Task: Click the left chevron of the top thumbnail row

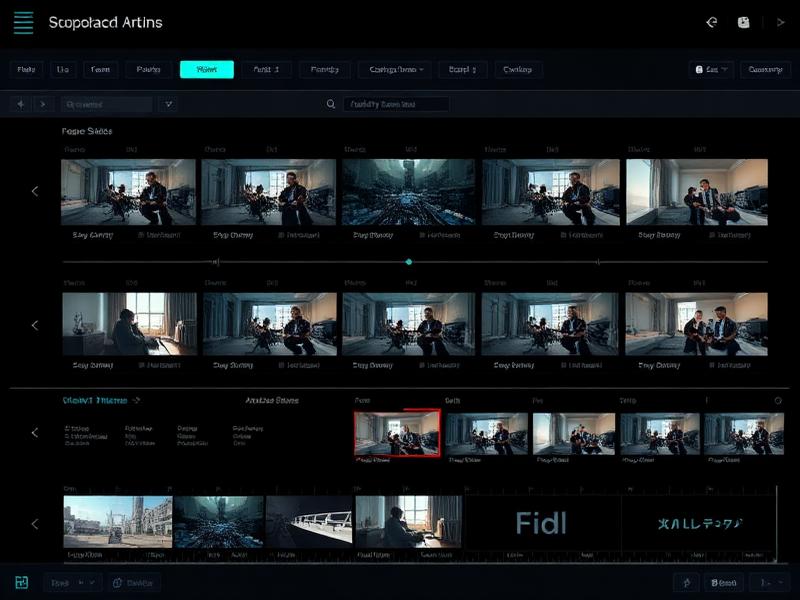Action: 35,191
